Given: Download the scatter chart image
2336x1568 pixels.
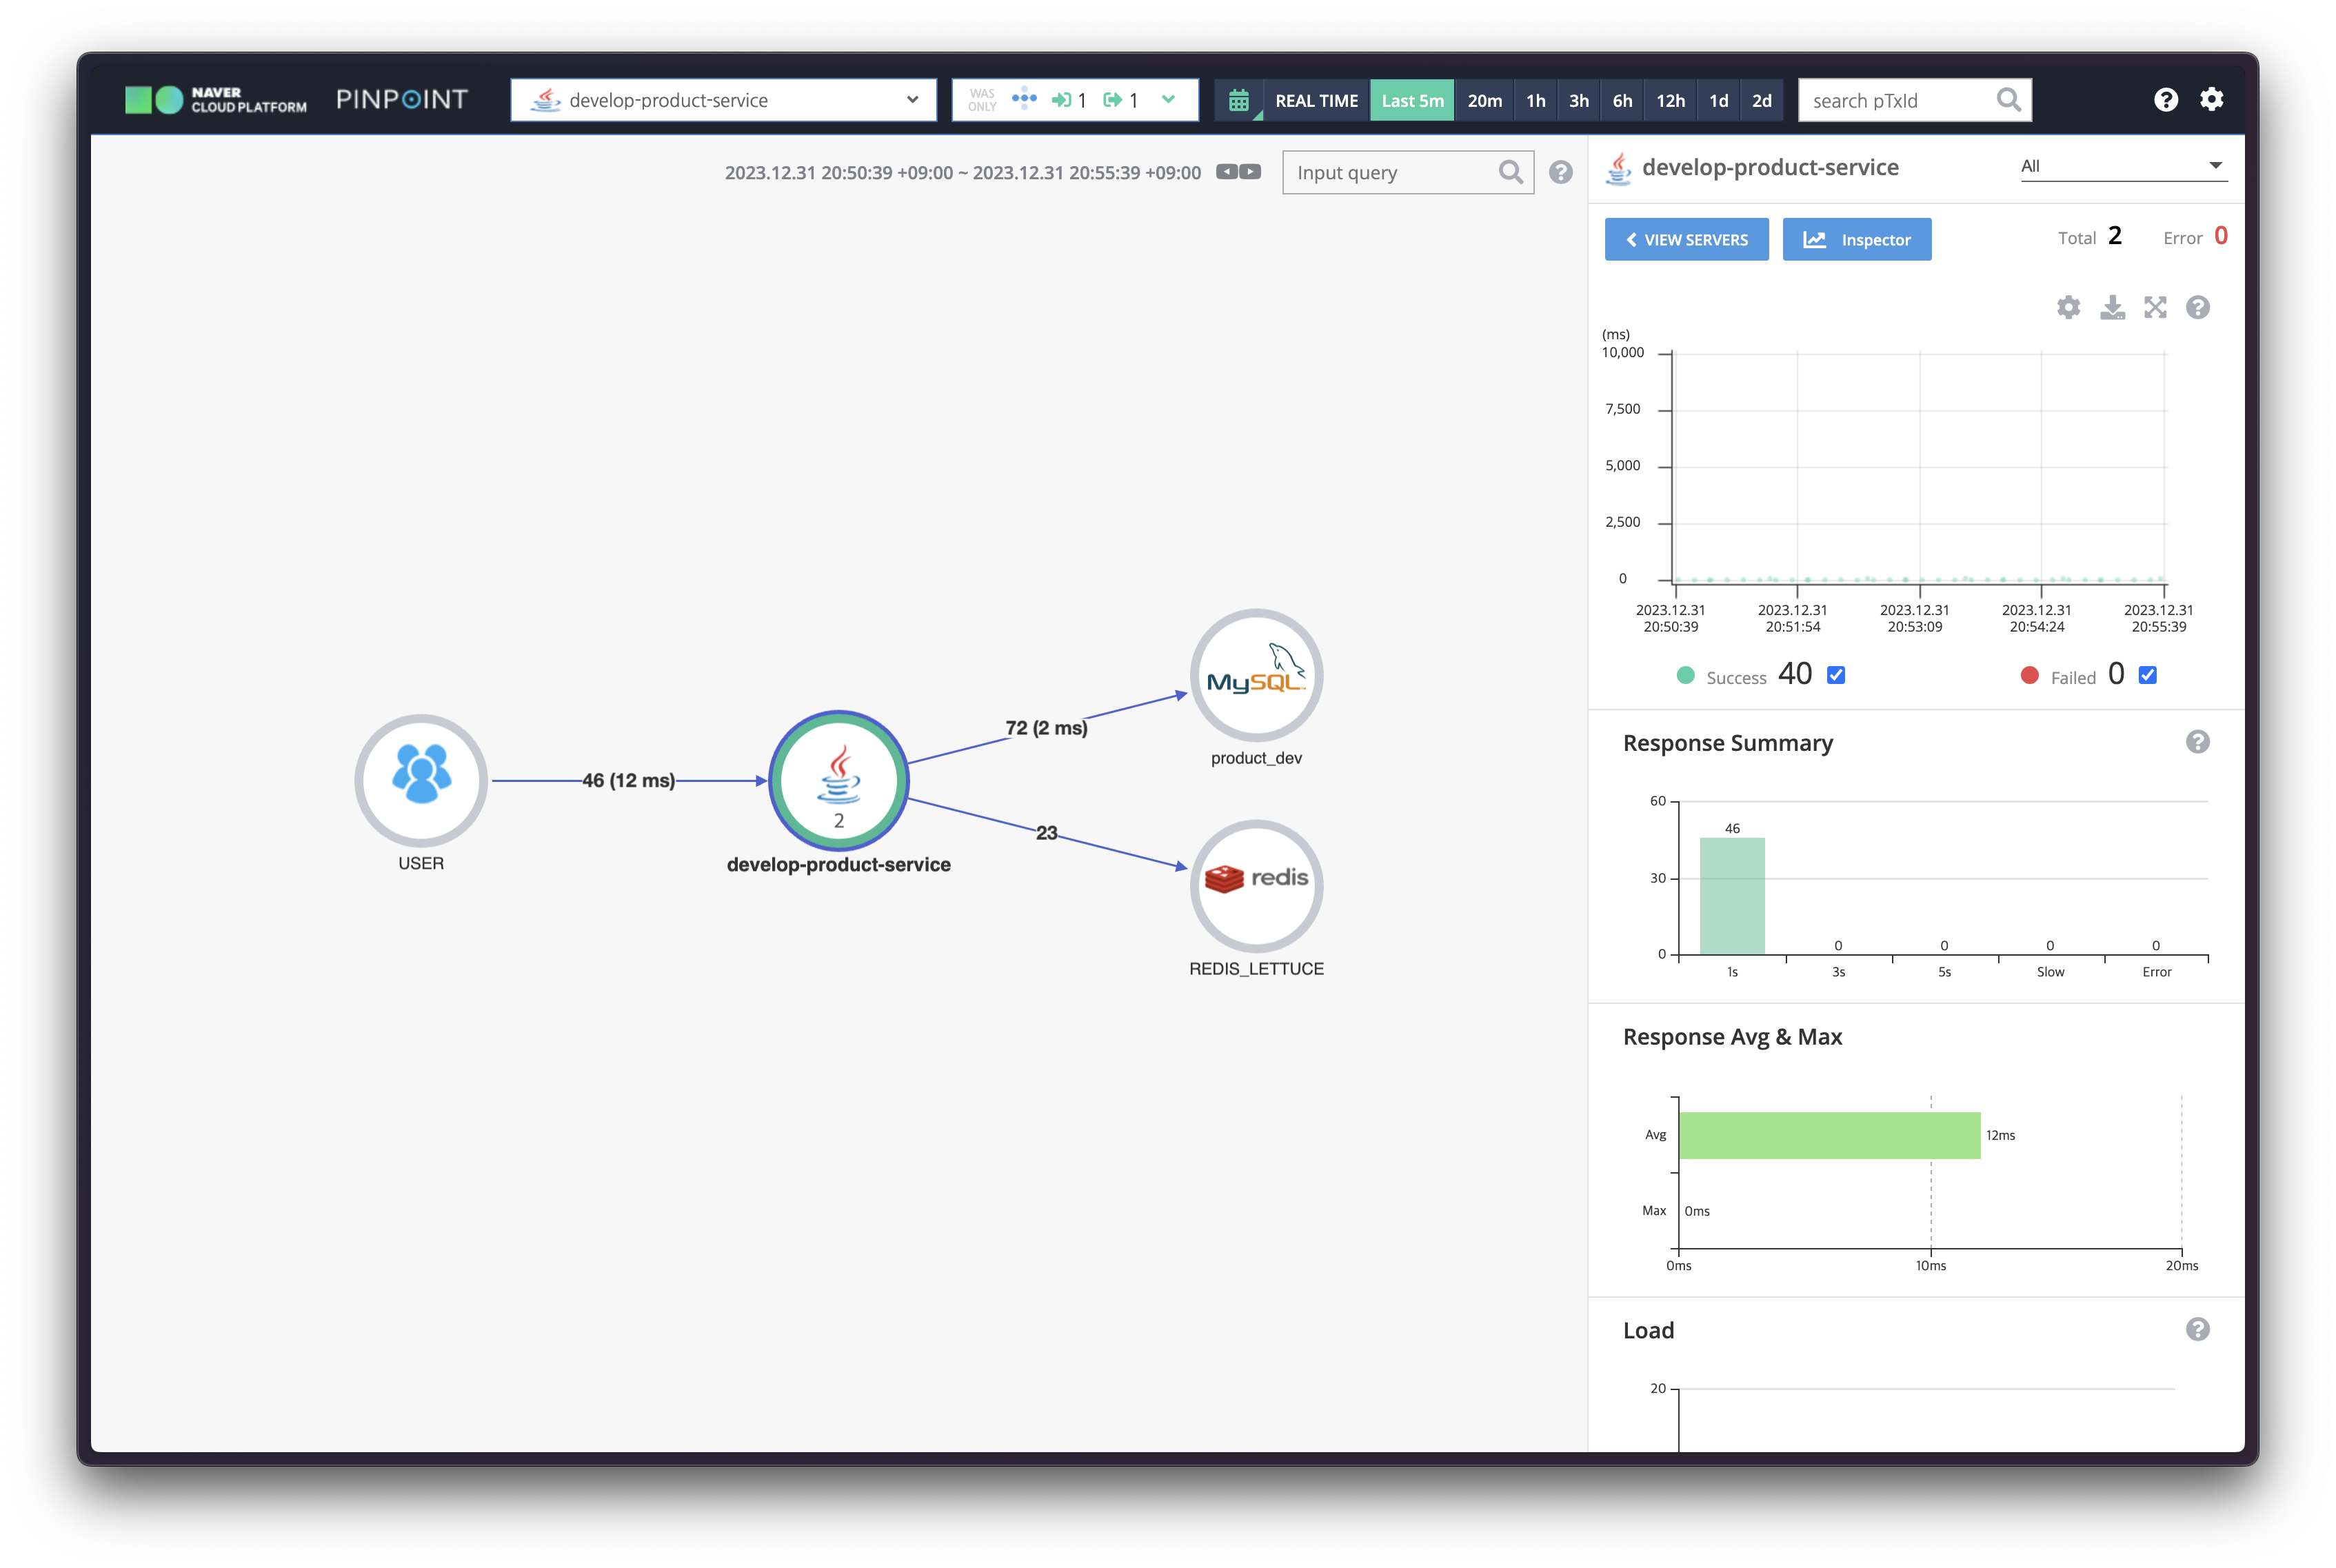Looking at the screenshot, I should click(2112, 307).
